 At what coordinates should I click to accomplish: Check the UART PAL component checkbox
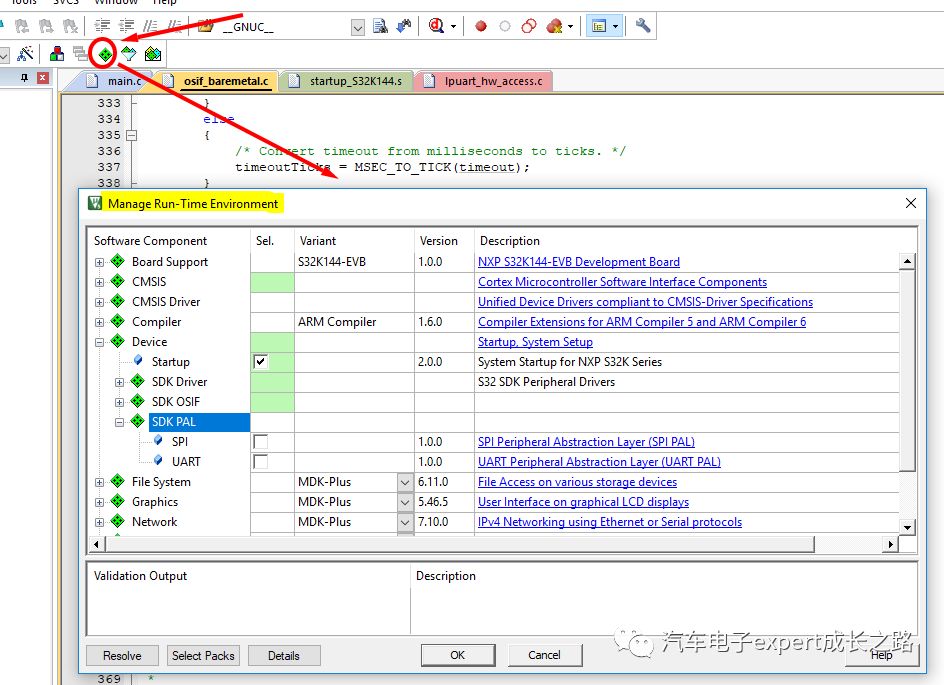point(260,462)
